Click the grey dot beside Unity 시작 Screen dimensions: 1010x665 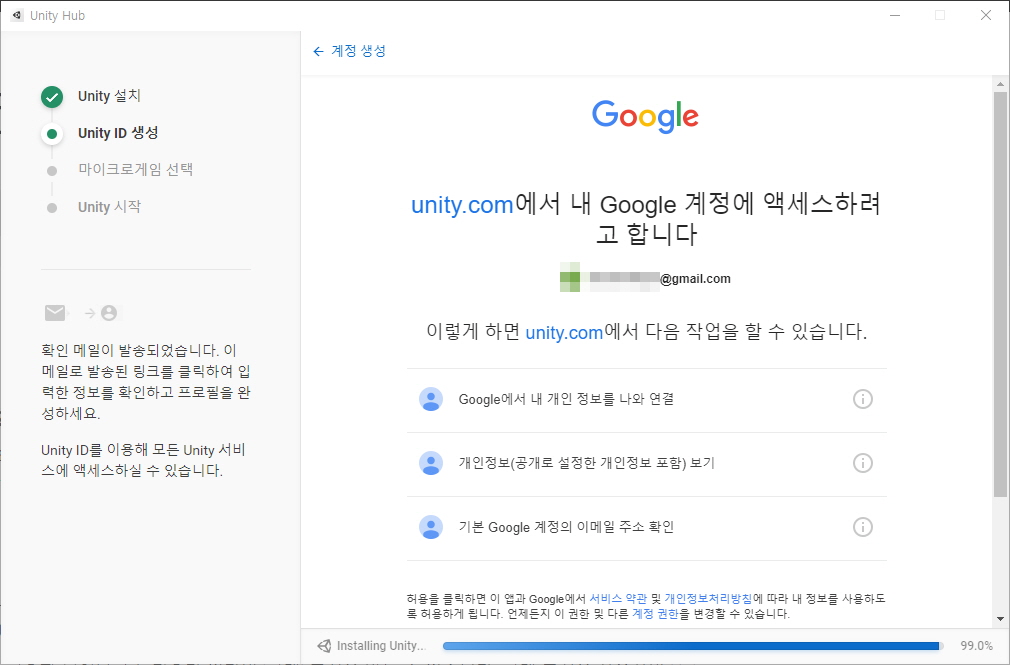click(52, 208)
